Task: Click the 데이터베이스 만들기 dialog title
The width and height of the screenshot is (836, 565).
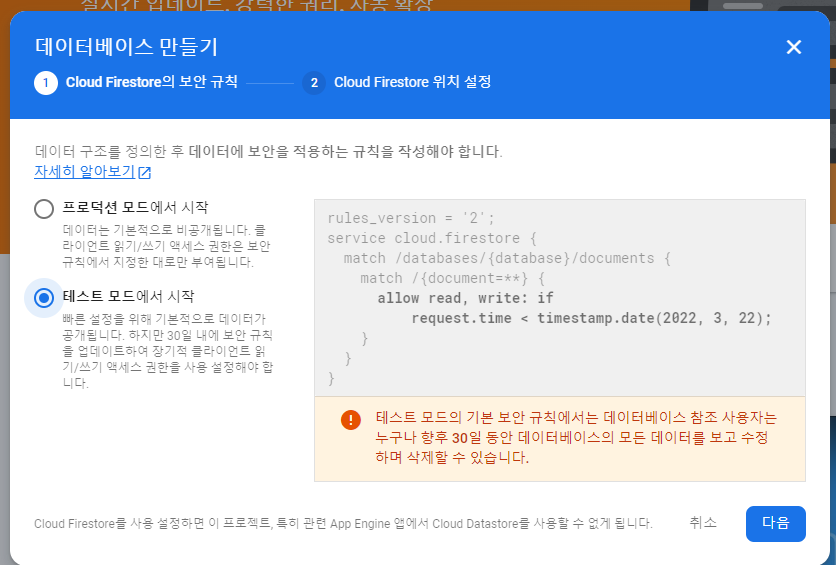Action: coord(126,47)
